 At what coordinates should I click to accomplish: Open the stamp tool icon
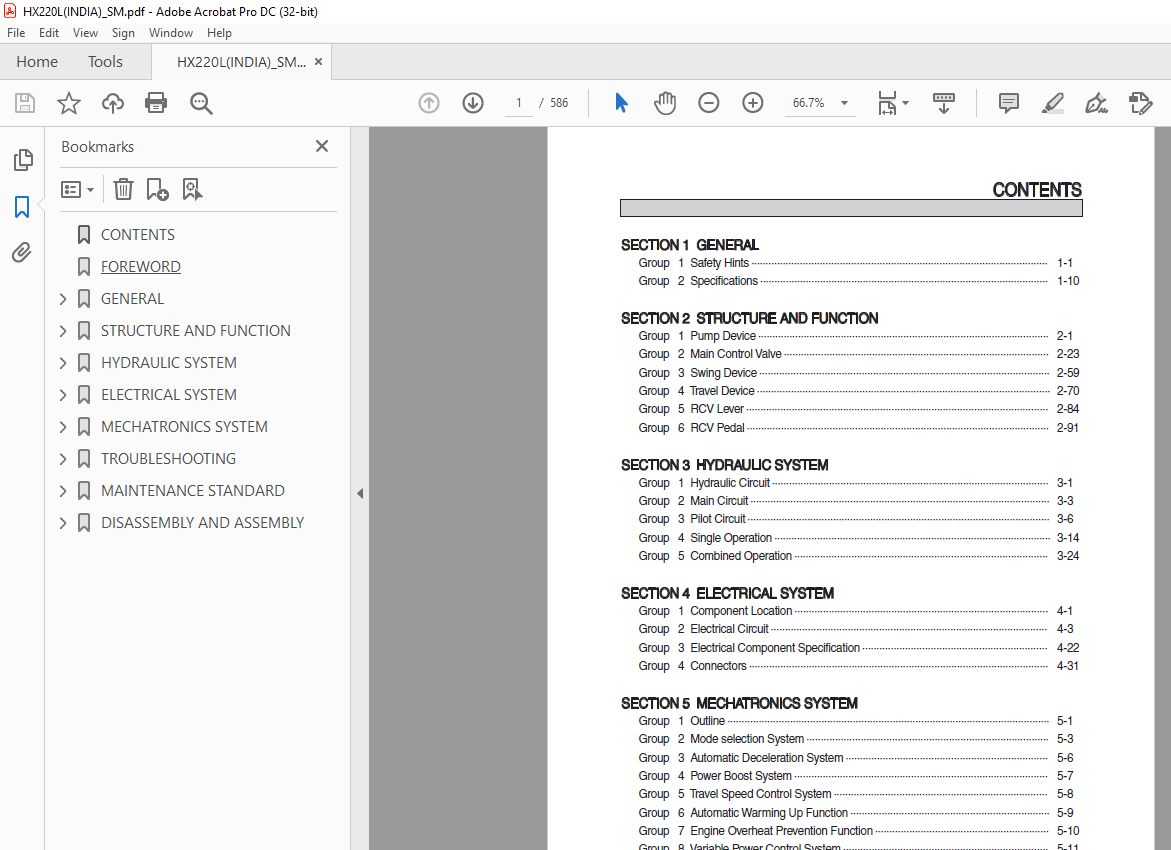tap(1140, 103)
